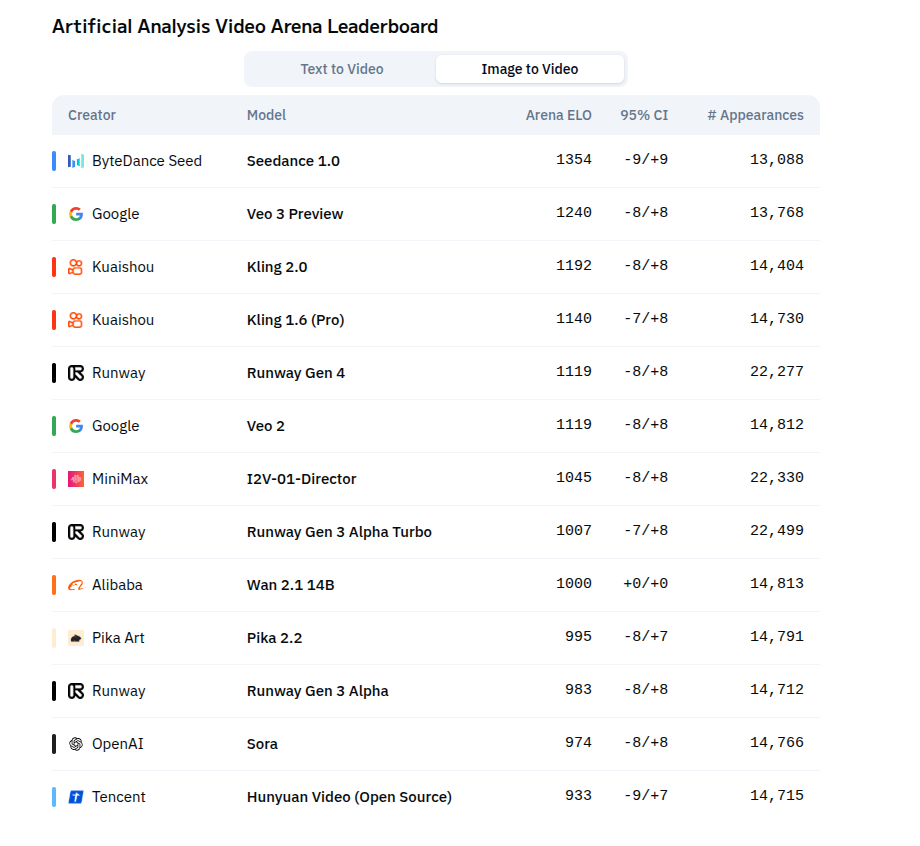Click the Alibaba logo icon
Screen dimensions: 920x846
(x=76, y=585)
